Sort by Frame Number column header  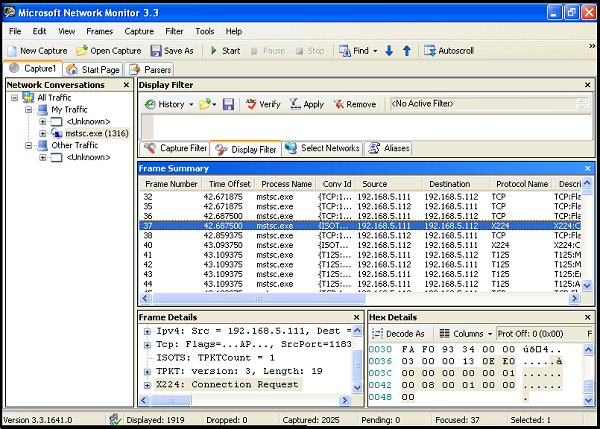point(171,184)
